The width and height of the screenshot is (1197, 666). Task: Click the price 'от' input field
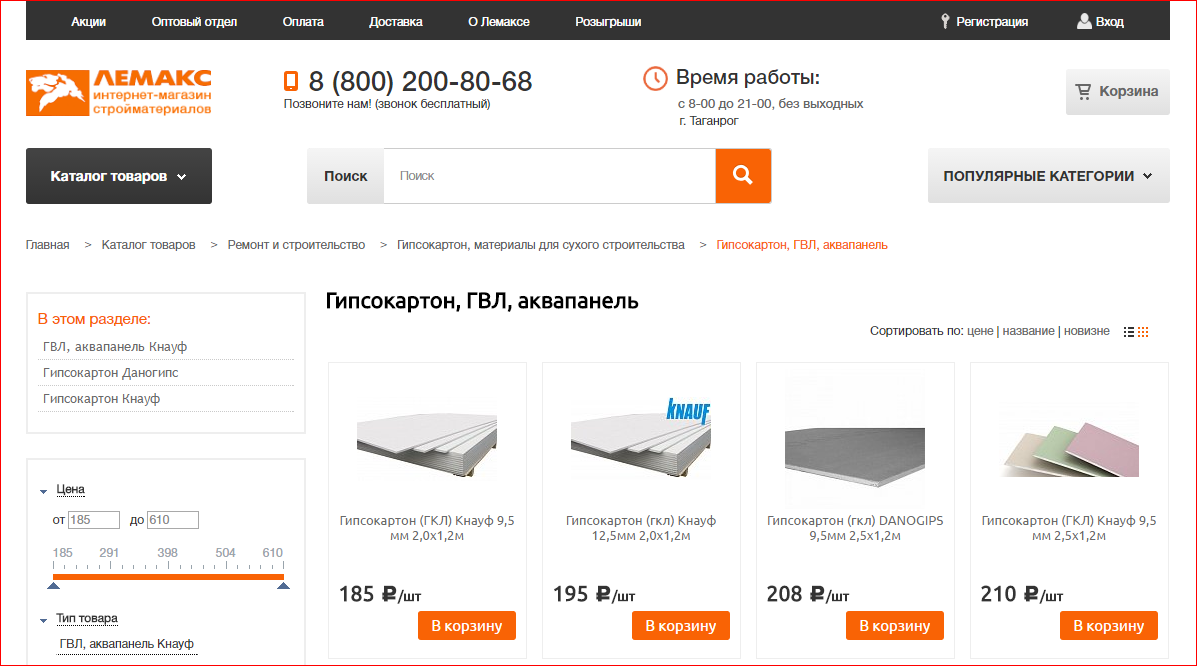point(94,520)
